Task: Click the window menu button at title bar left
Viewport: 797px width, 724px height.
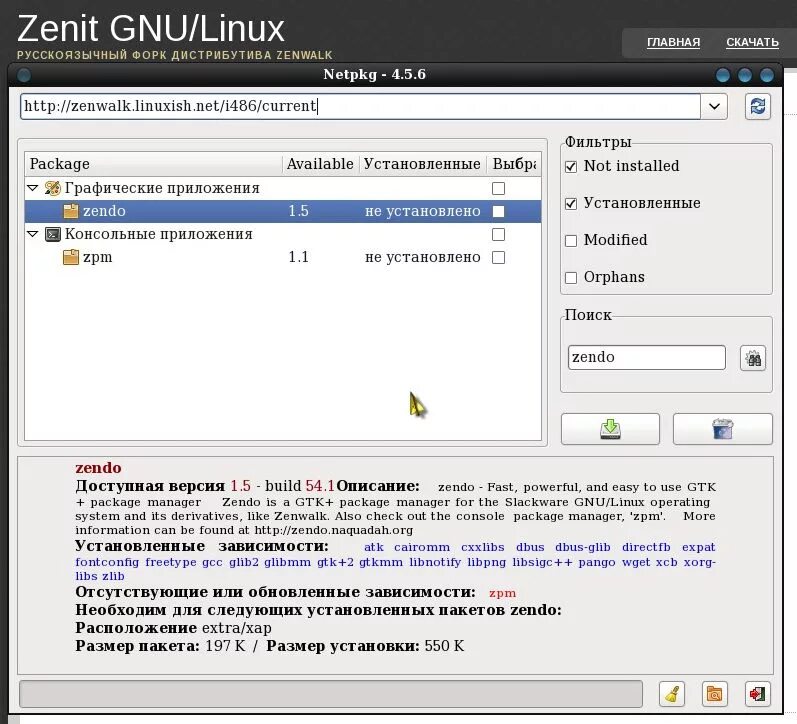Action: click(24, 75)
